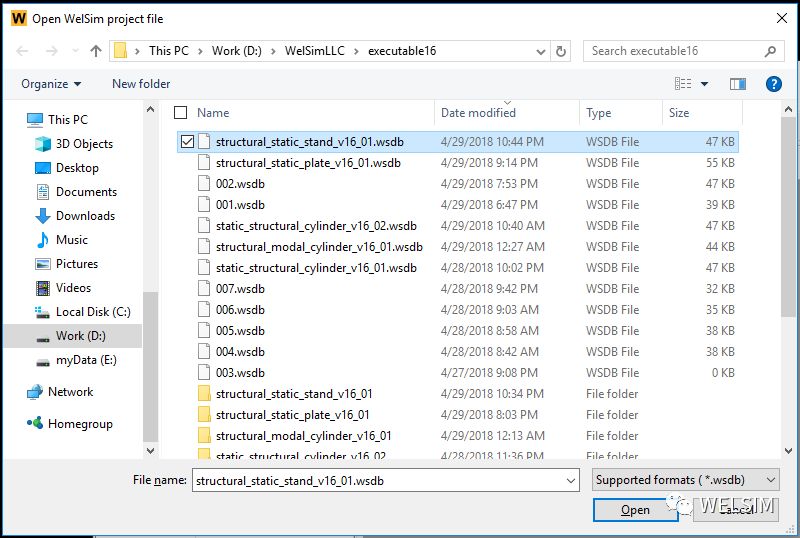This screenshot has height=538, width=800.
Task: Click the navigation pane scroll up arrow
Action: point(150,109)
